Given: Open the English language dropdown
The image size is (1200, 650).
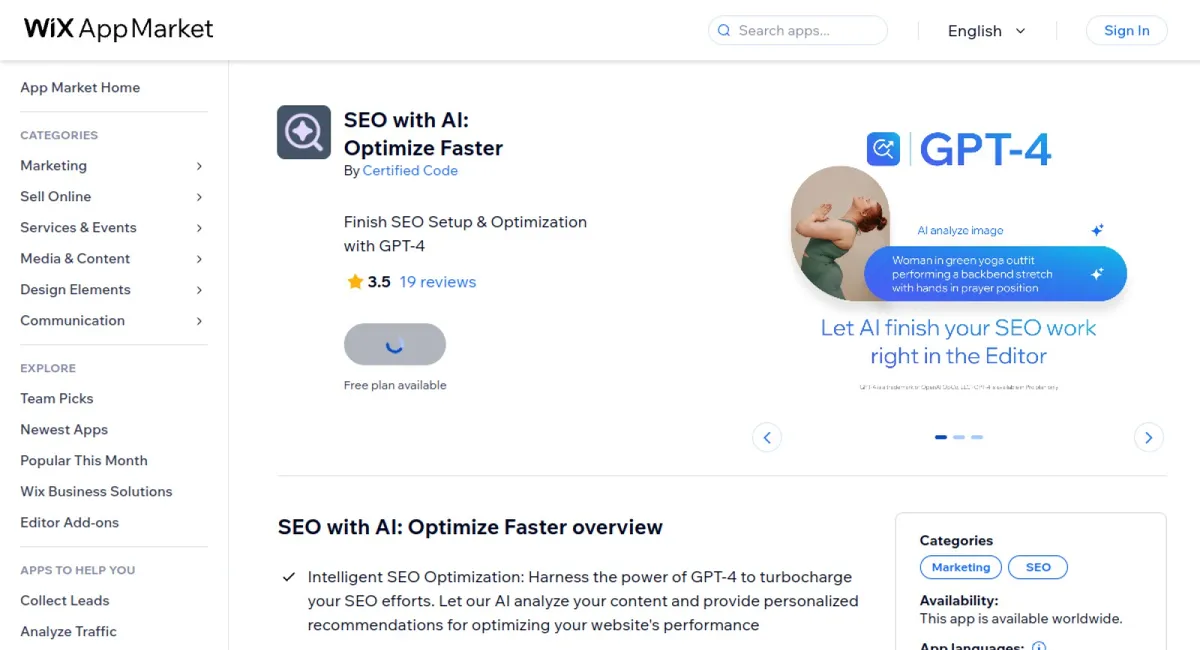Looking at the screenshot, I should point(987,31).
